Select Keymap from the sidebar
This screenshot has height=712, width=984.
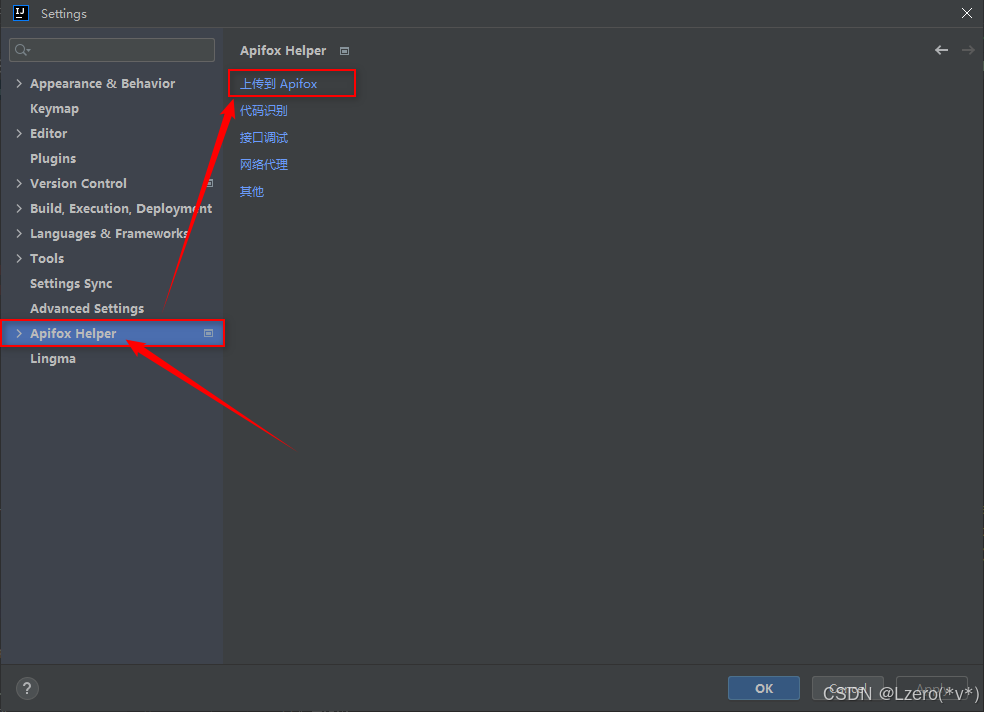click(x=54, y=108)
